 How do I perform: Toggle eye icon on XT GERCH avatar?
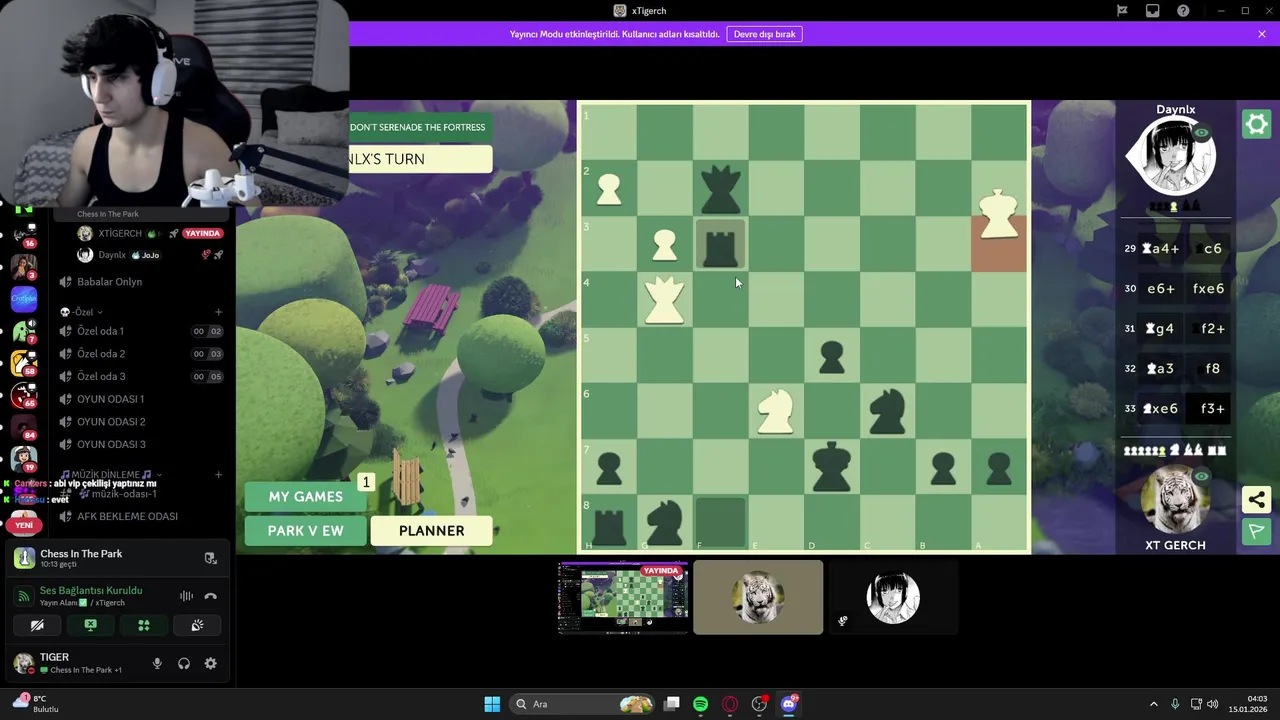click(x=1202, y=477)
